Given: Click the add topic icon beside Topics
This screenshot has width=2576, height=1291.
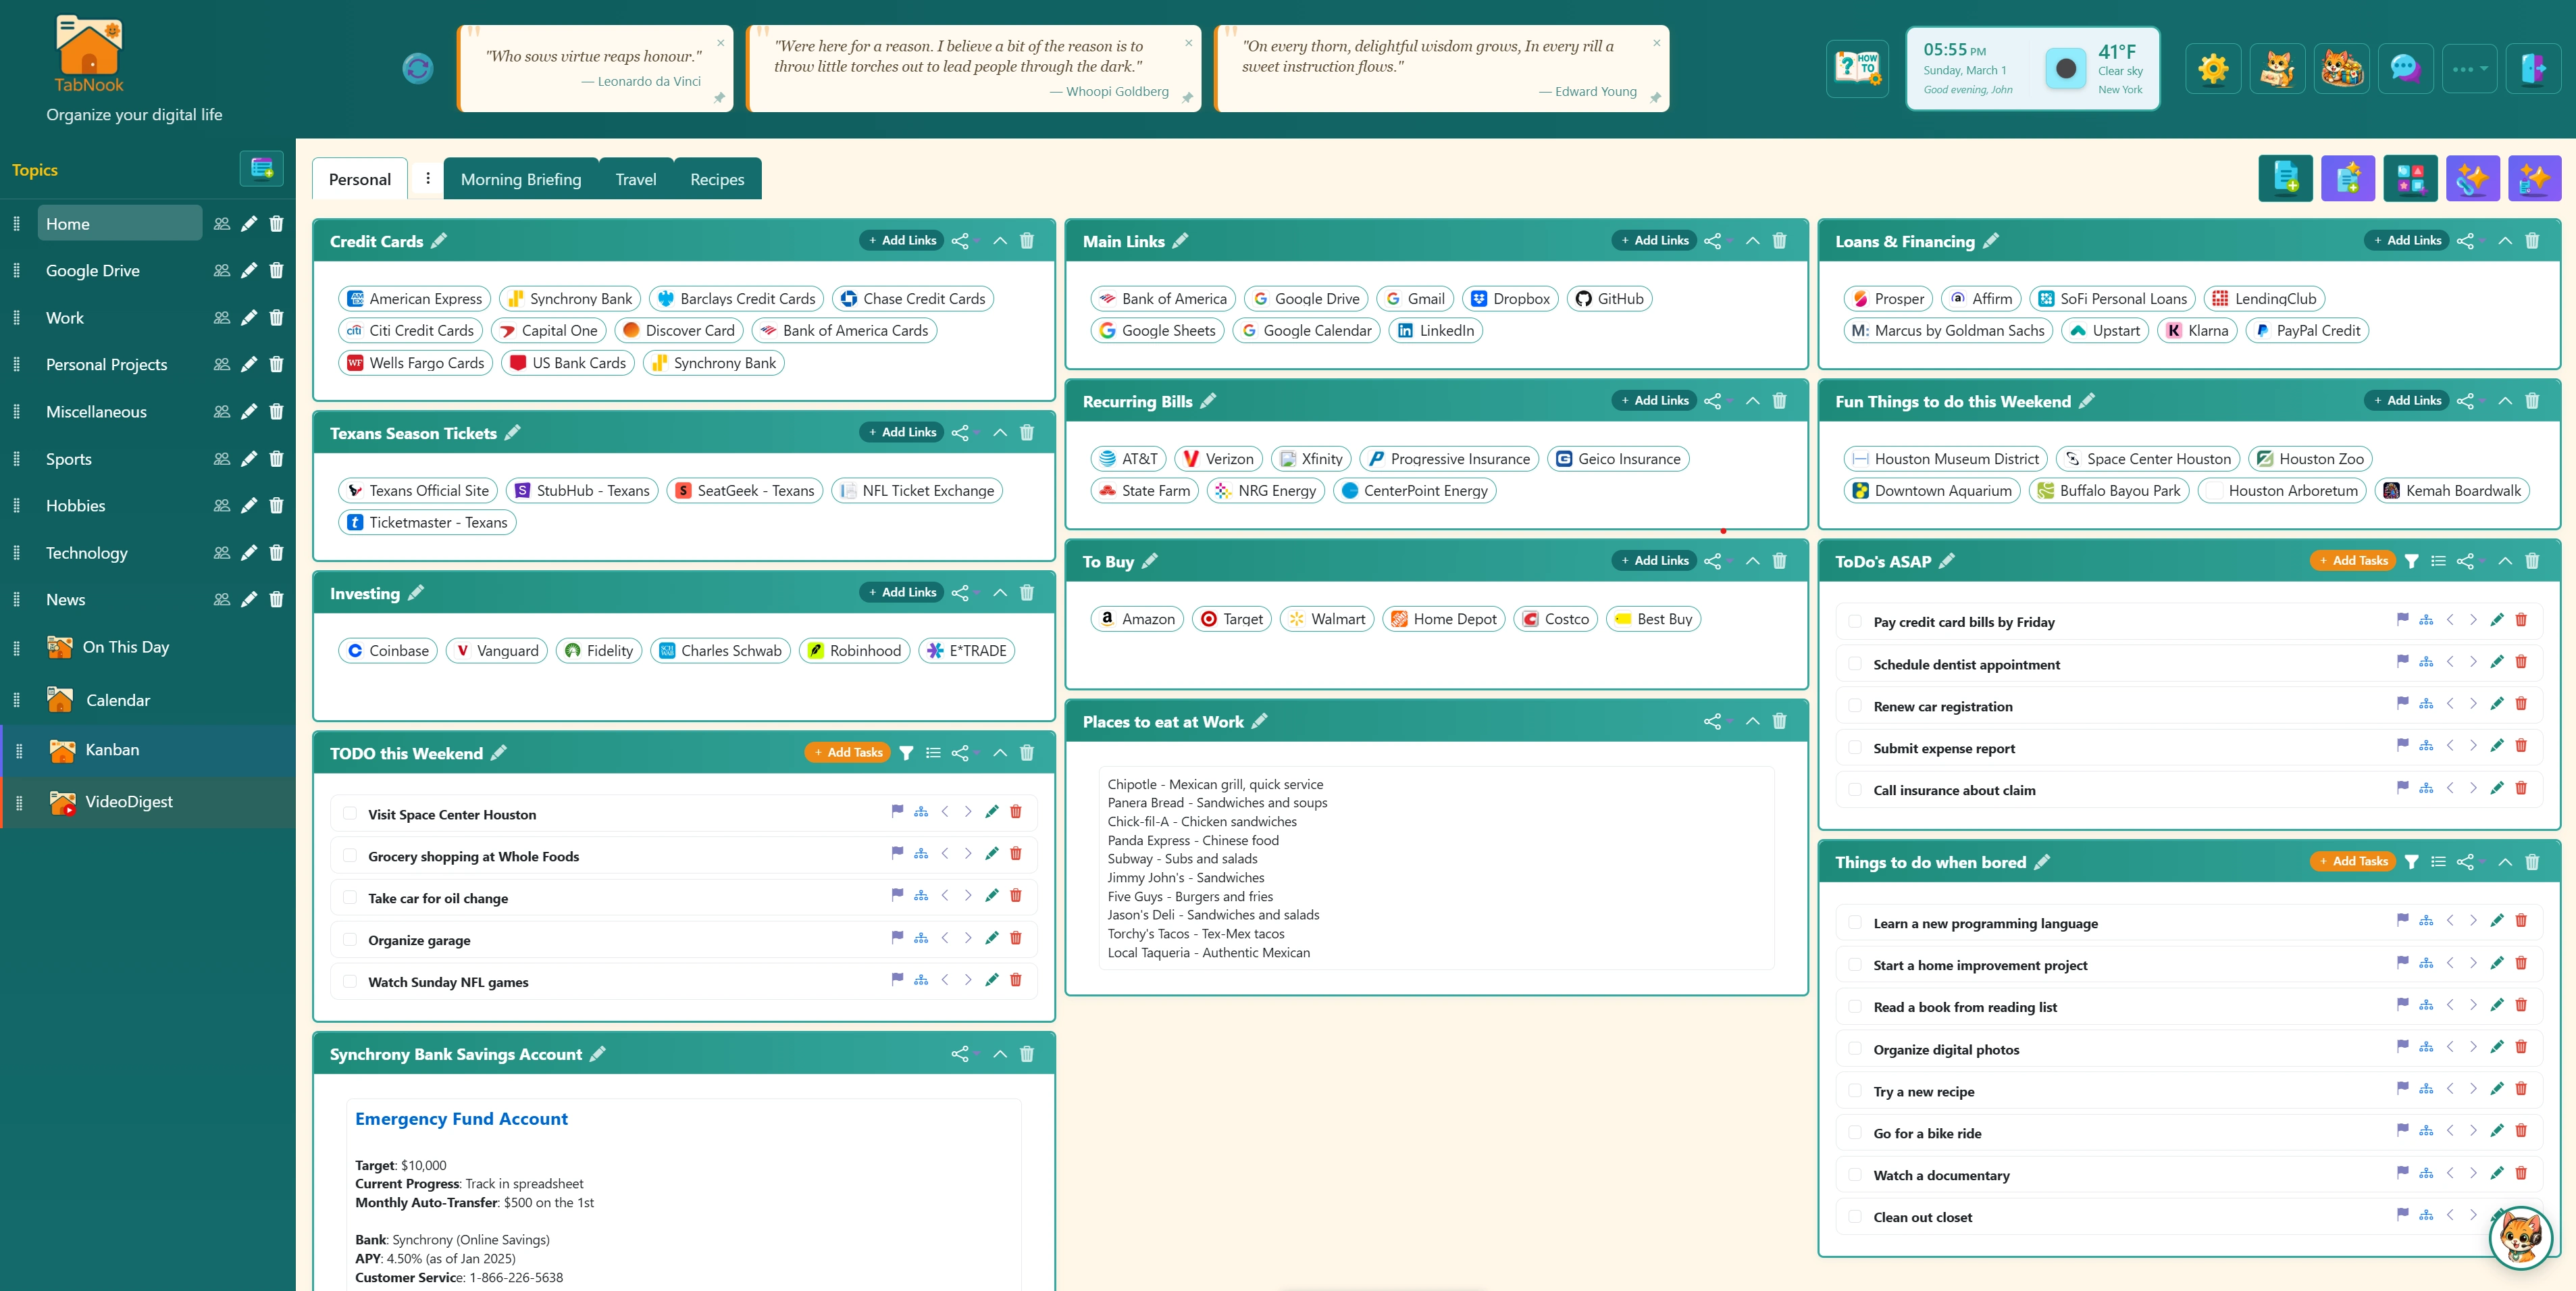Looking at the screenshot, I should pyautogui.click(x=261, y=168).
